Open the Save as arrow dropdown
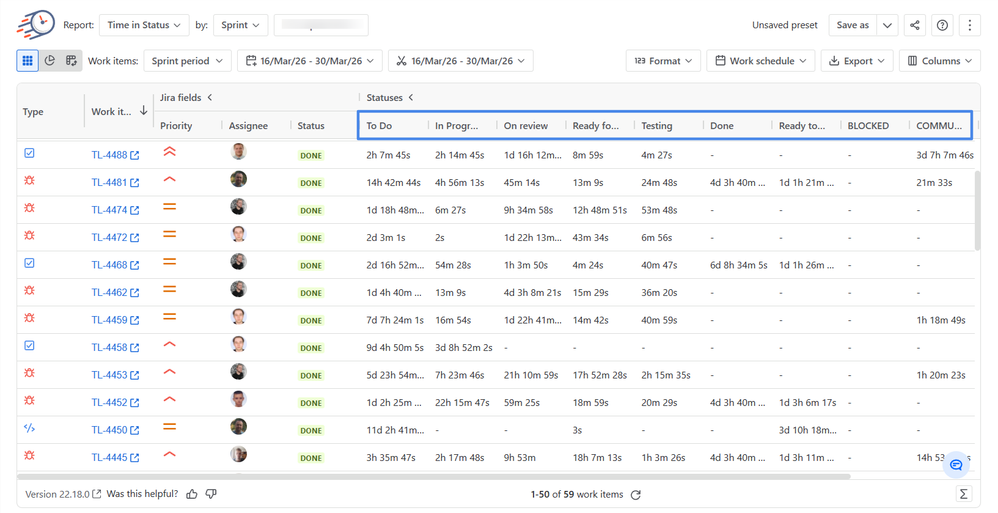The image size is (998, 513). pyautogui.click(x=887, y=25)
